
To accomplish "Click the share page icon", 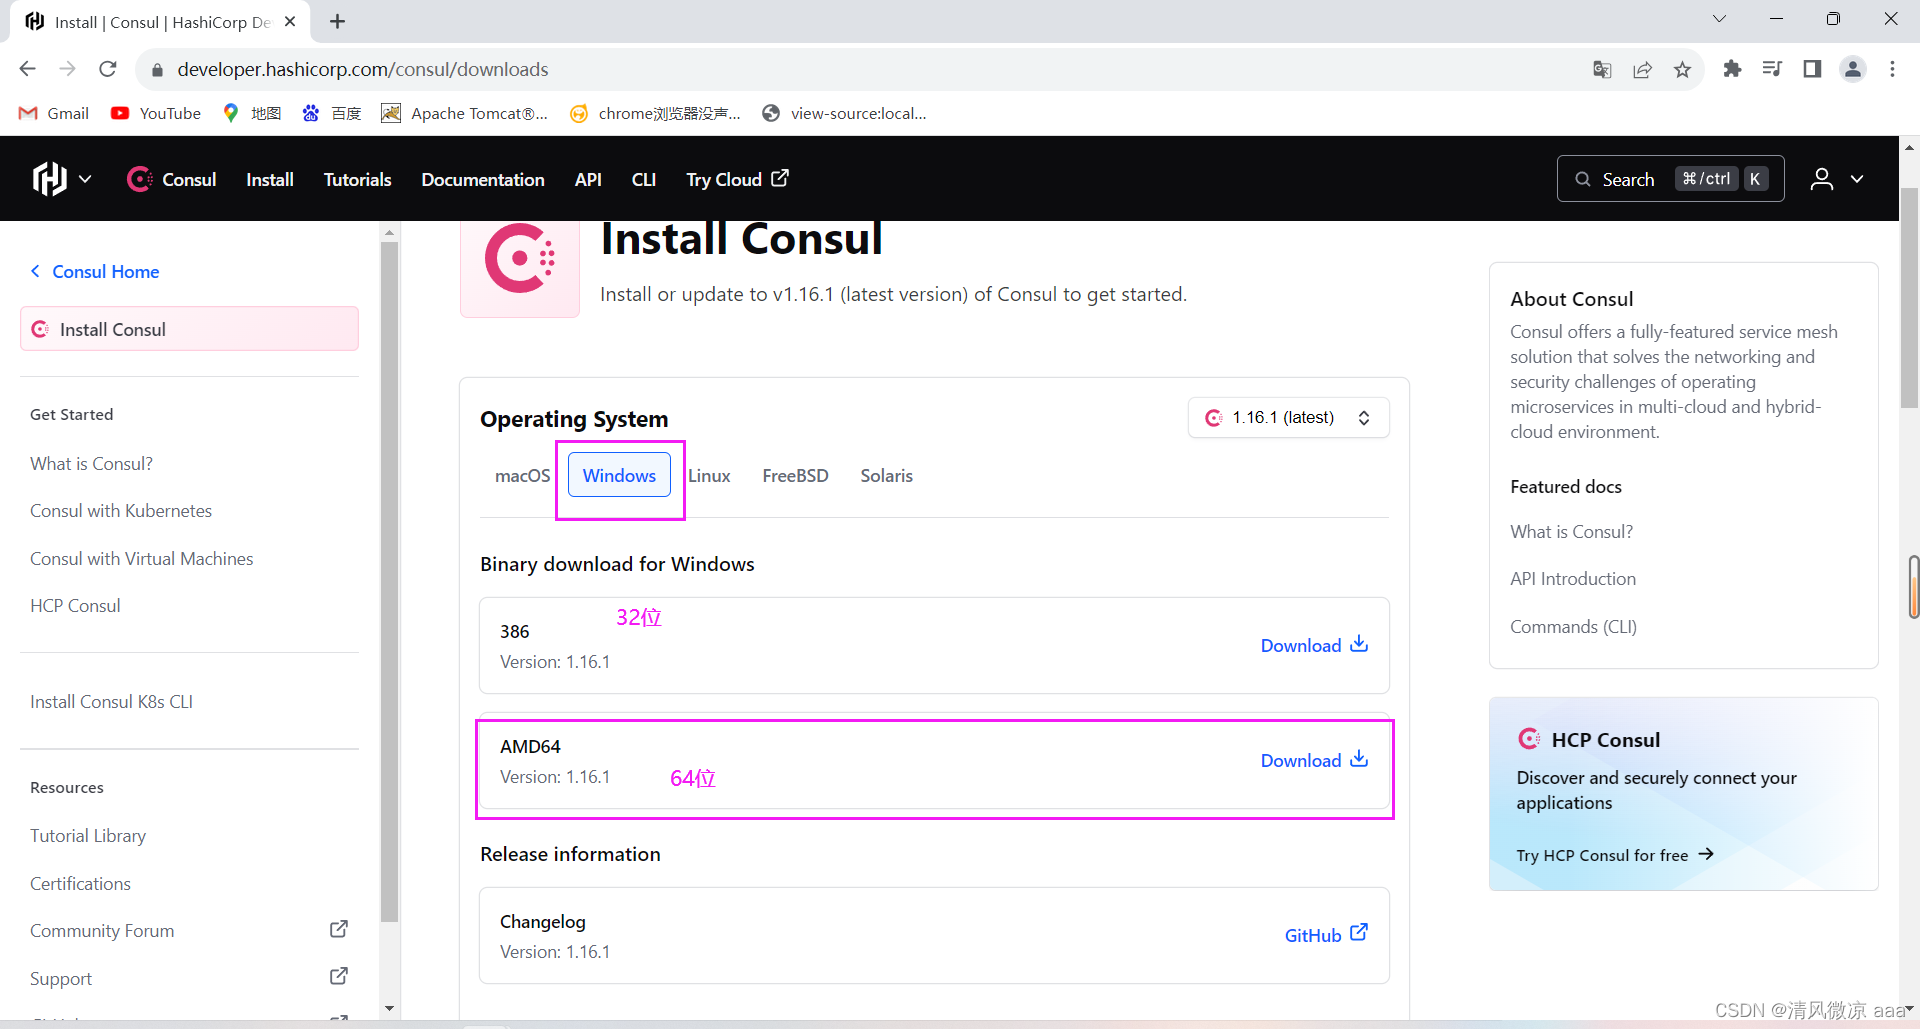I will [1642, 69].
